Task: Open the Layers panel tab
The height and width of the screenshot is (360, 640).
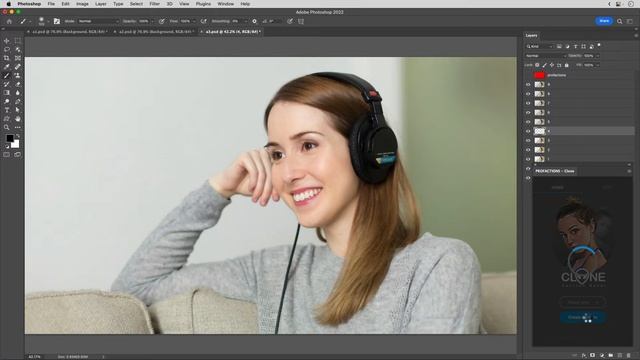Action: (x=531, y=36)
